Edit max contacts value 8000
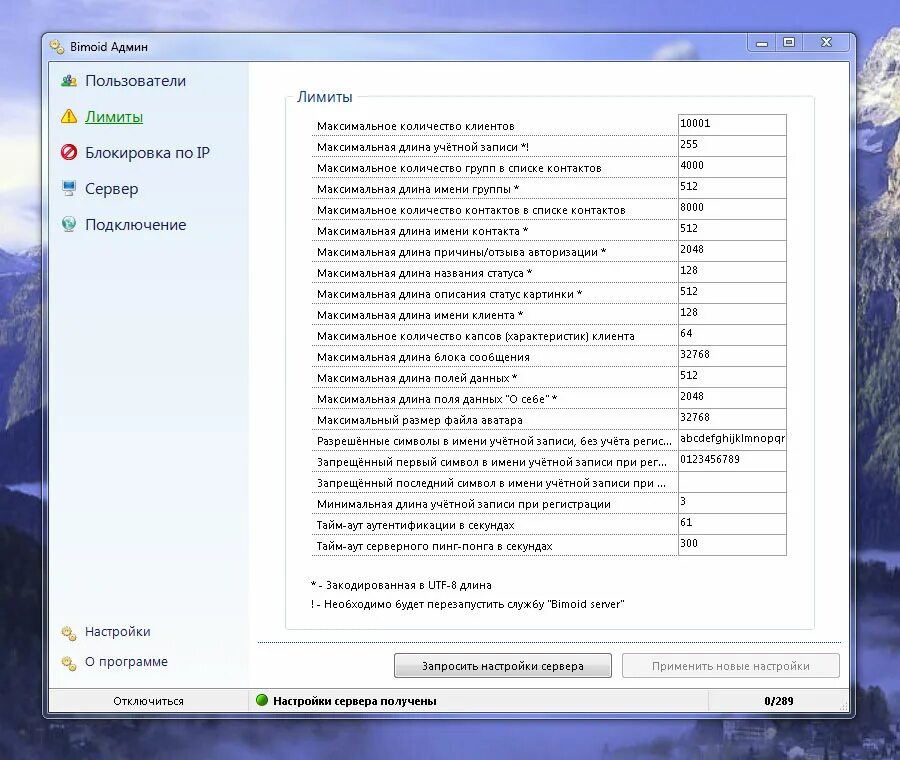This screenshot has width=900, height=760. [x=732, y=208]
